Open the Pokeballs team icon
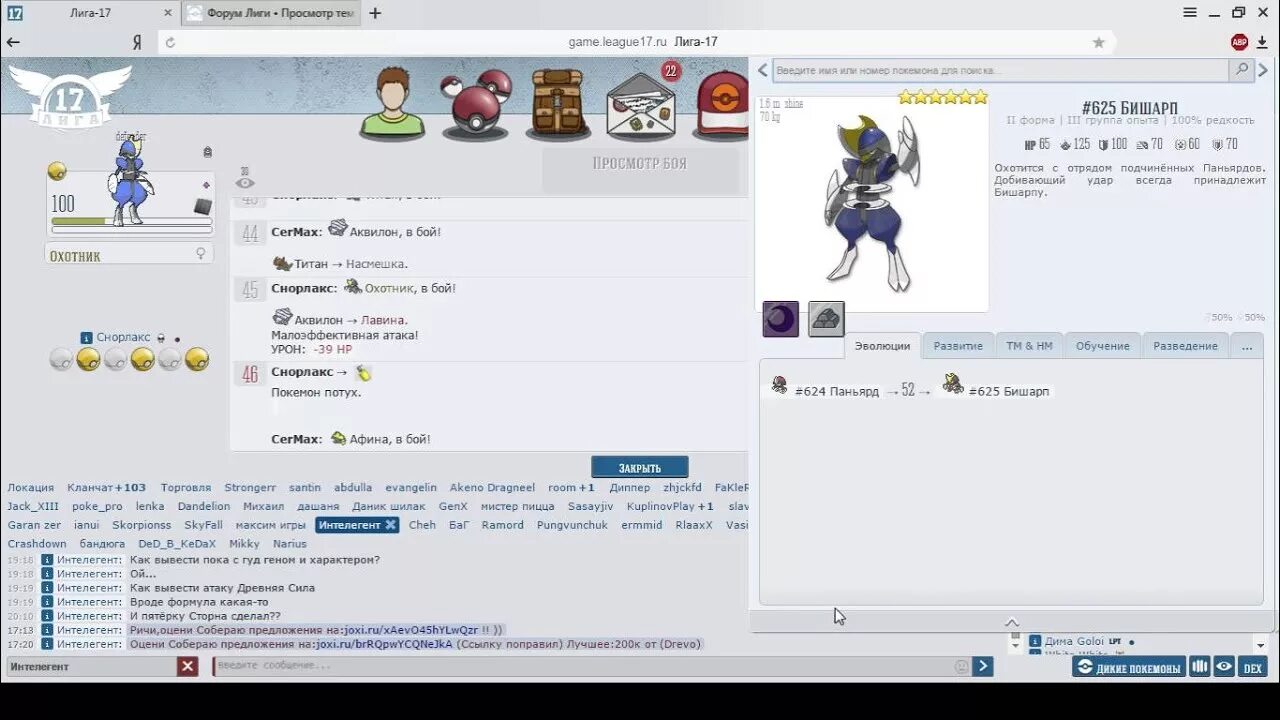This screenshot has height=720, width=1280. (x=476, y=103)
